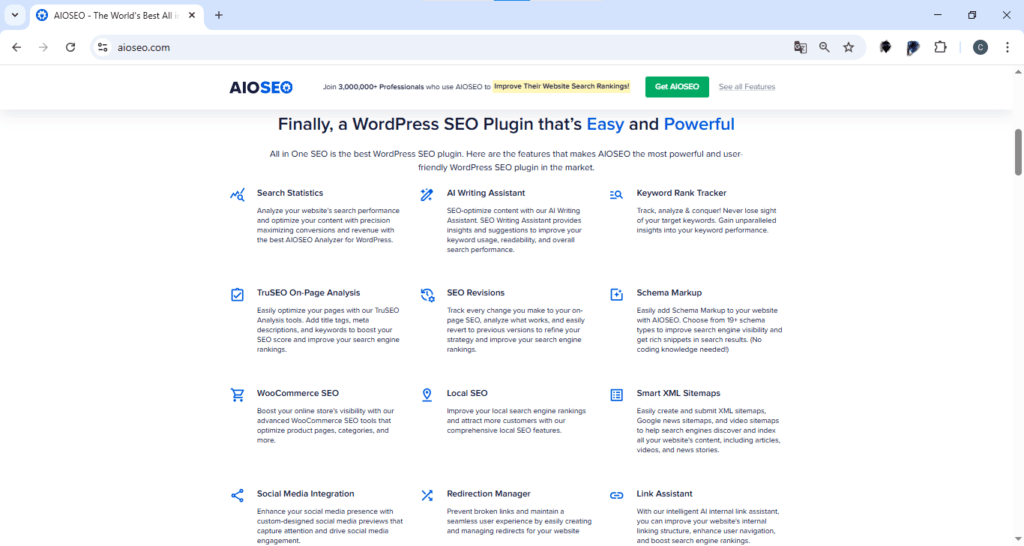Image resolution: width=1024 pixels, height=546 pixels.
Task: Click the TruSEO On-Page Analysis clipboard icon
Action: [237, 295]
